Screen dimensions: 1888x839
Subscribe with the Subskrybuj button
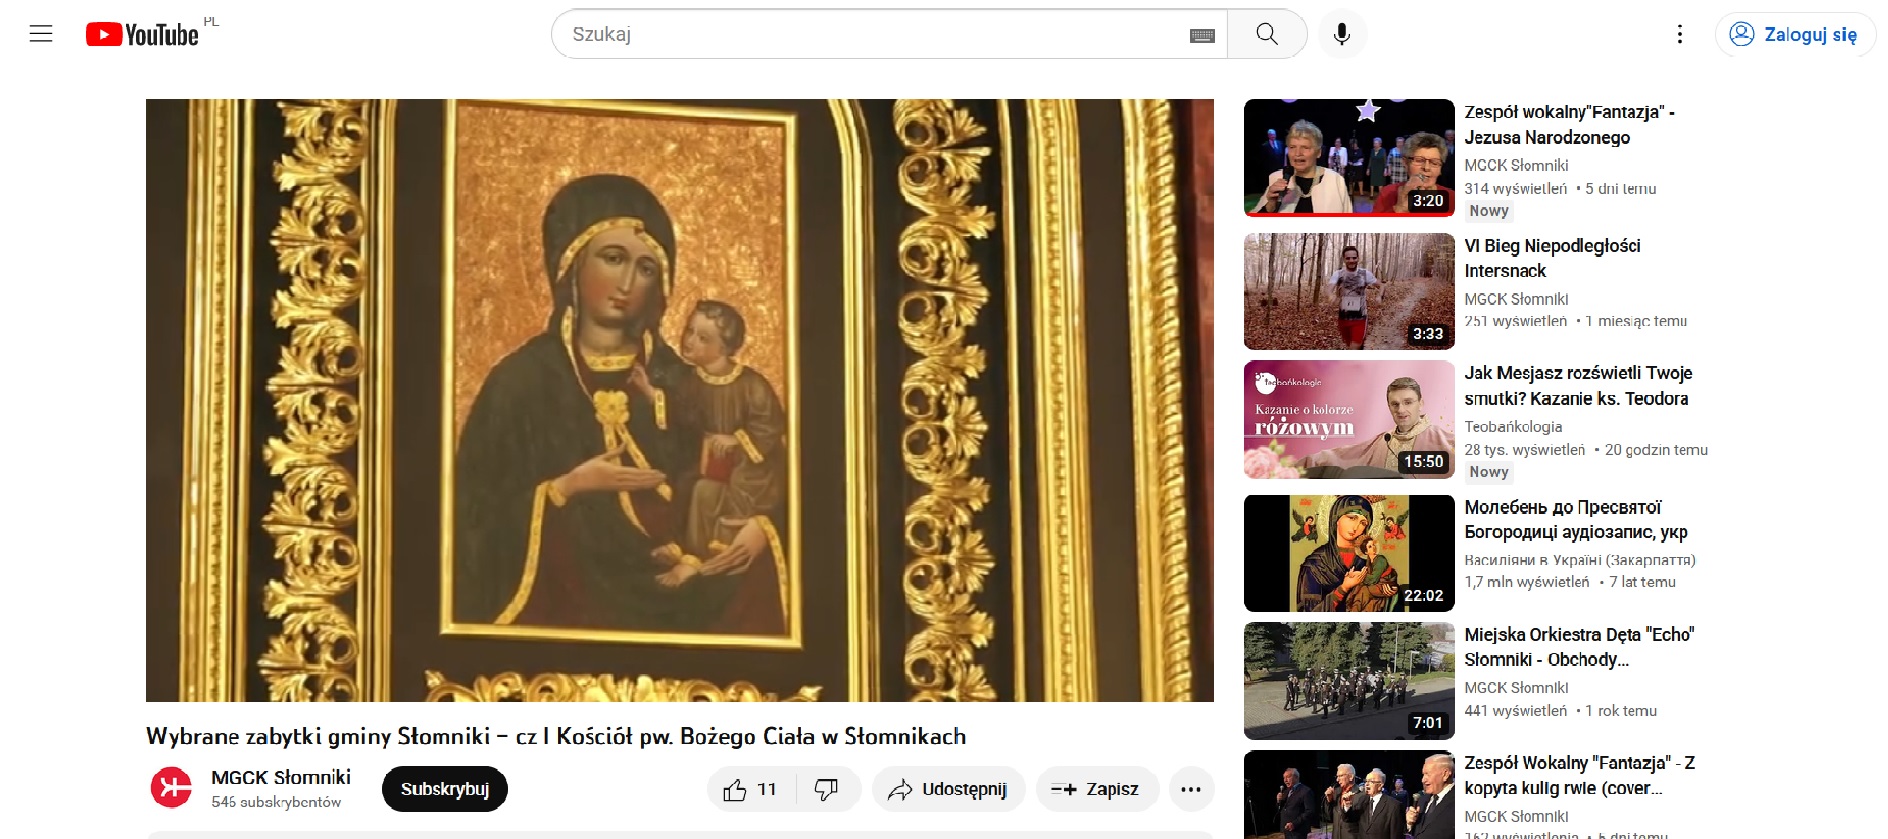pos(444,789)
